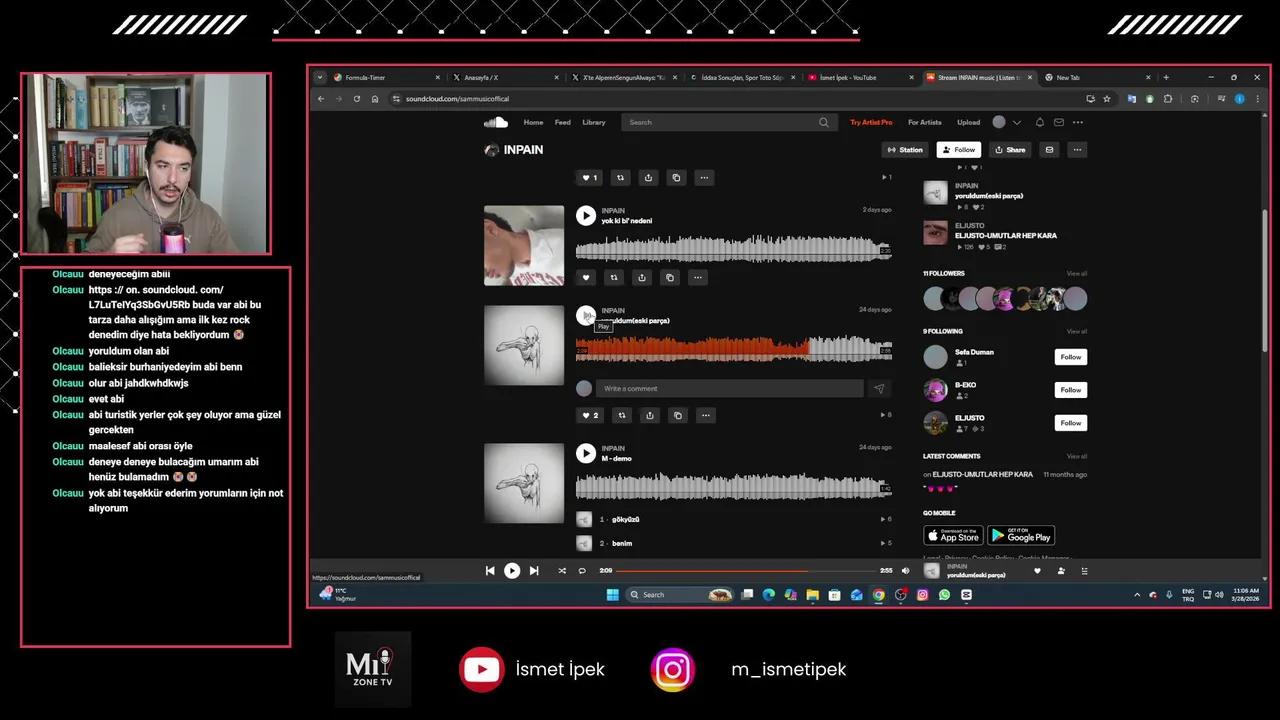The height and width of the screenshot is (720, 1280).
Task: Switch to the İsmet İpek - YouTube tab
Action: pyautogui.click(x=861, y=77)
